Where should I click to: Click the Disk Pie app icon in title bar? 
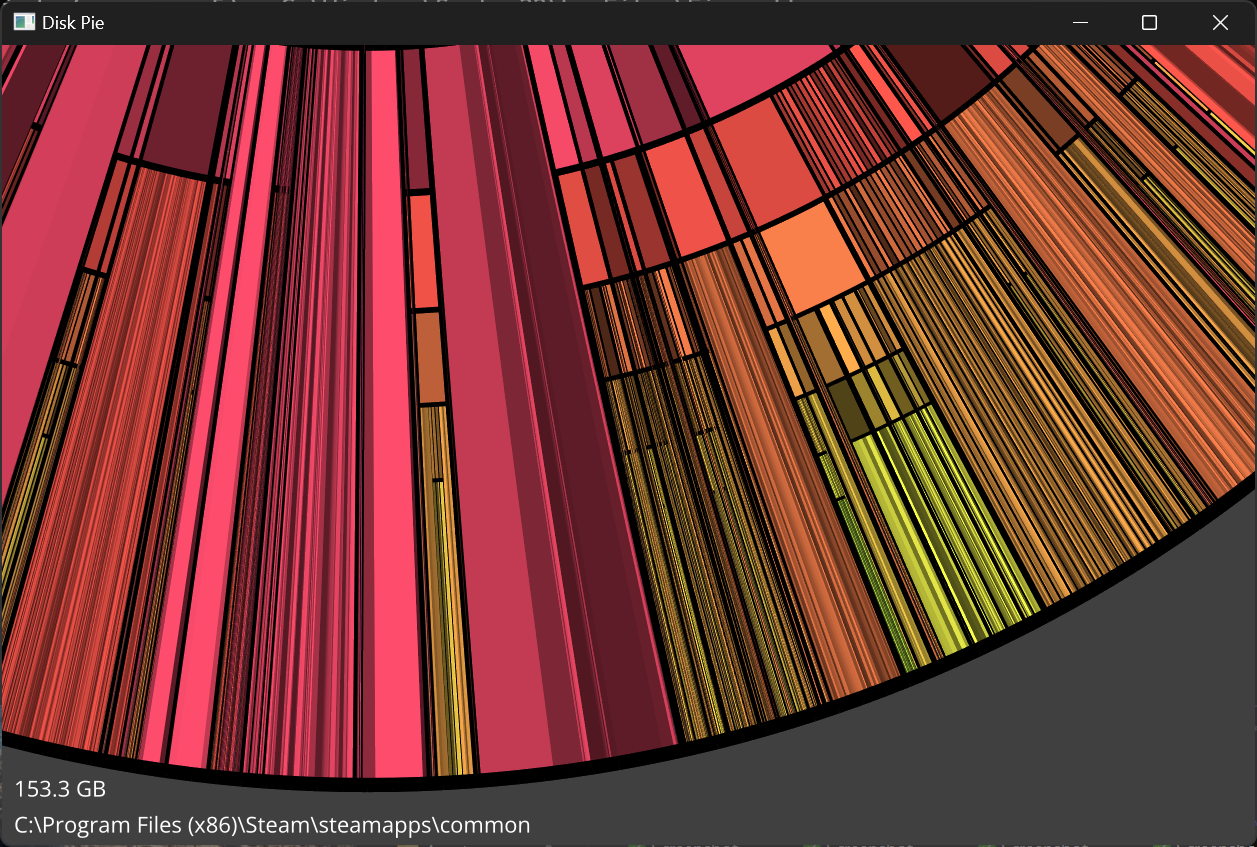pyautogui.click(x=24, y=22)
